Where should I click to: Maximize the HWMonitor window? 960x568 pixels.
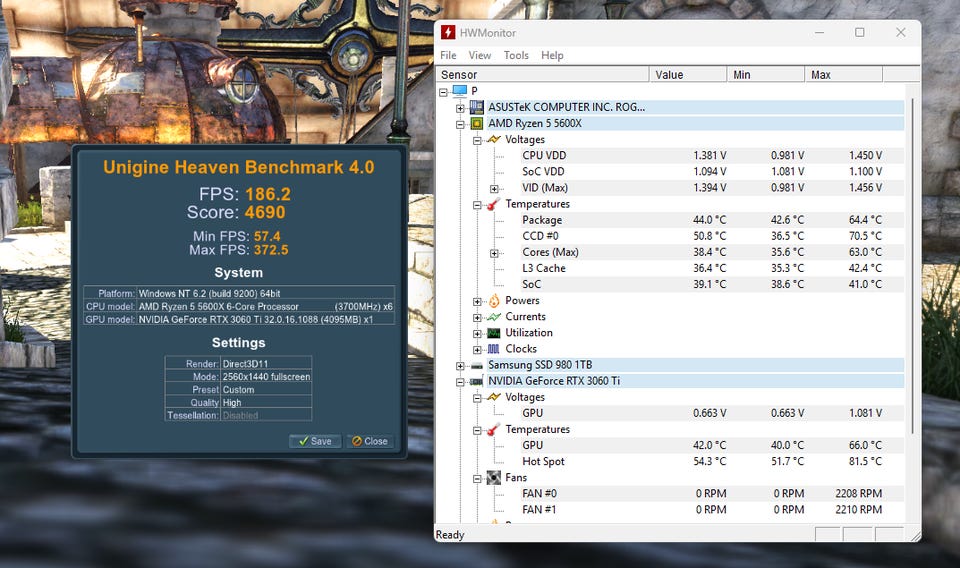(860, 32)
